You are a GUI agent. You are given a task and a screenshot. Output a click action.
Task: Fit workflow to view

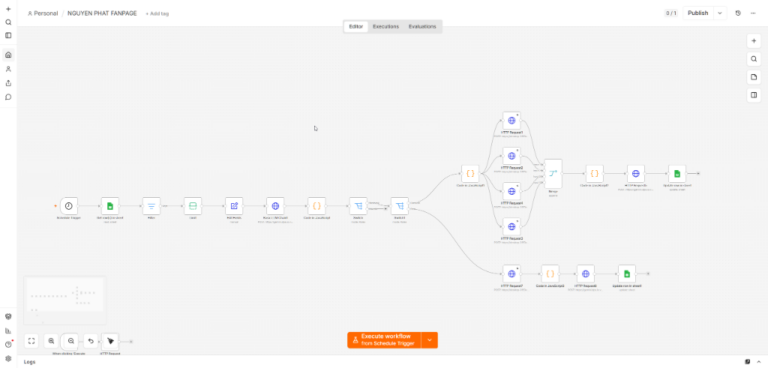tap(31, 341)
